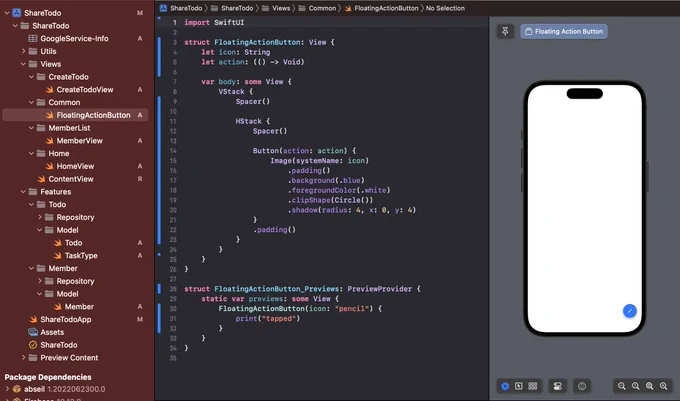680x401 pixels.
Task: Set preview zoom to actual size
Action: coord(635,386)
